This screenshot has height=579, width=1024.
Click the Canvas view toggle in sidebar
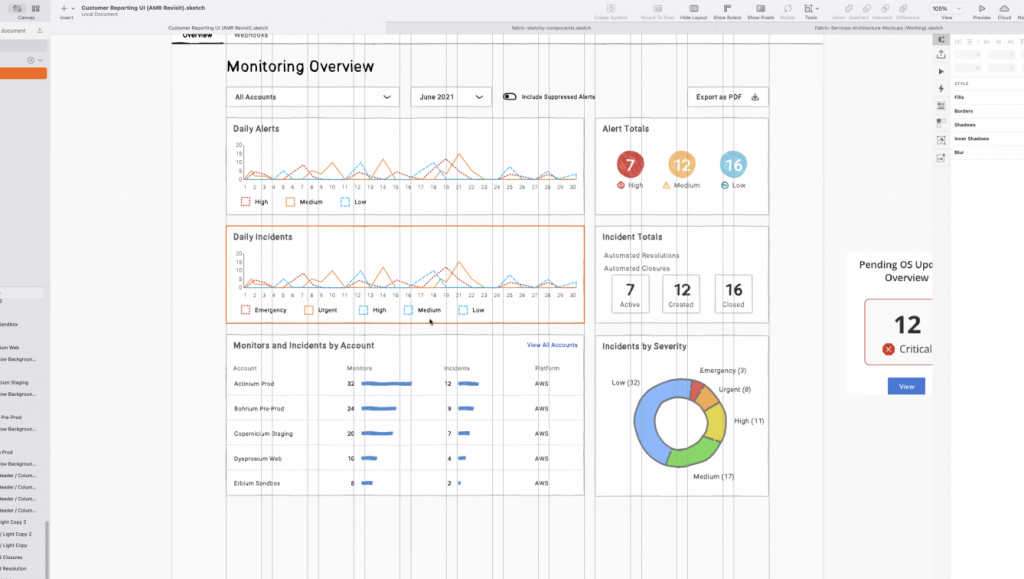16,8
